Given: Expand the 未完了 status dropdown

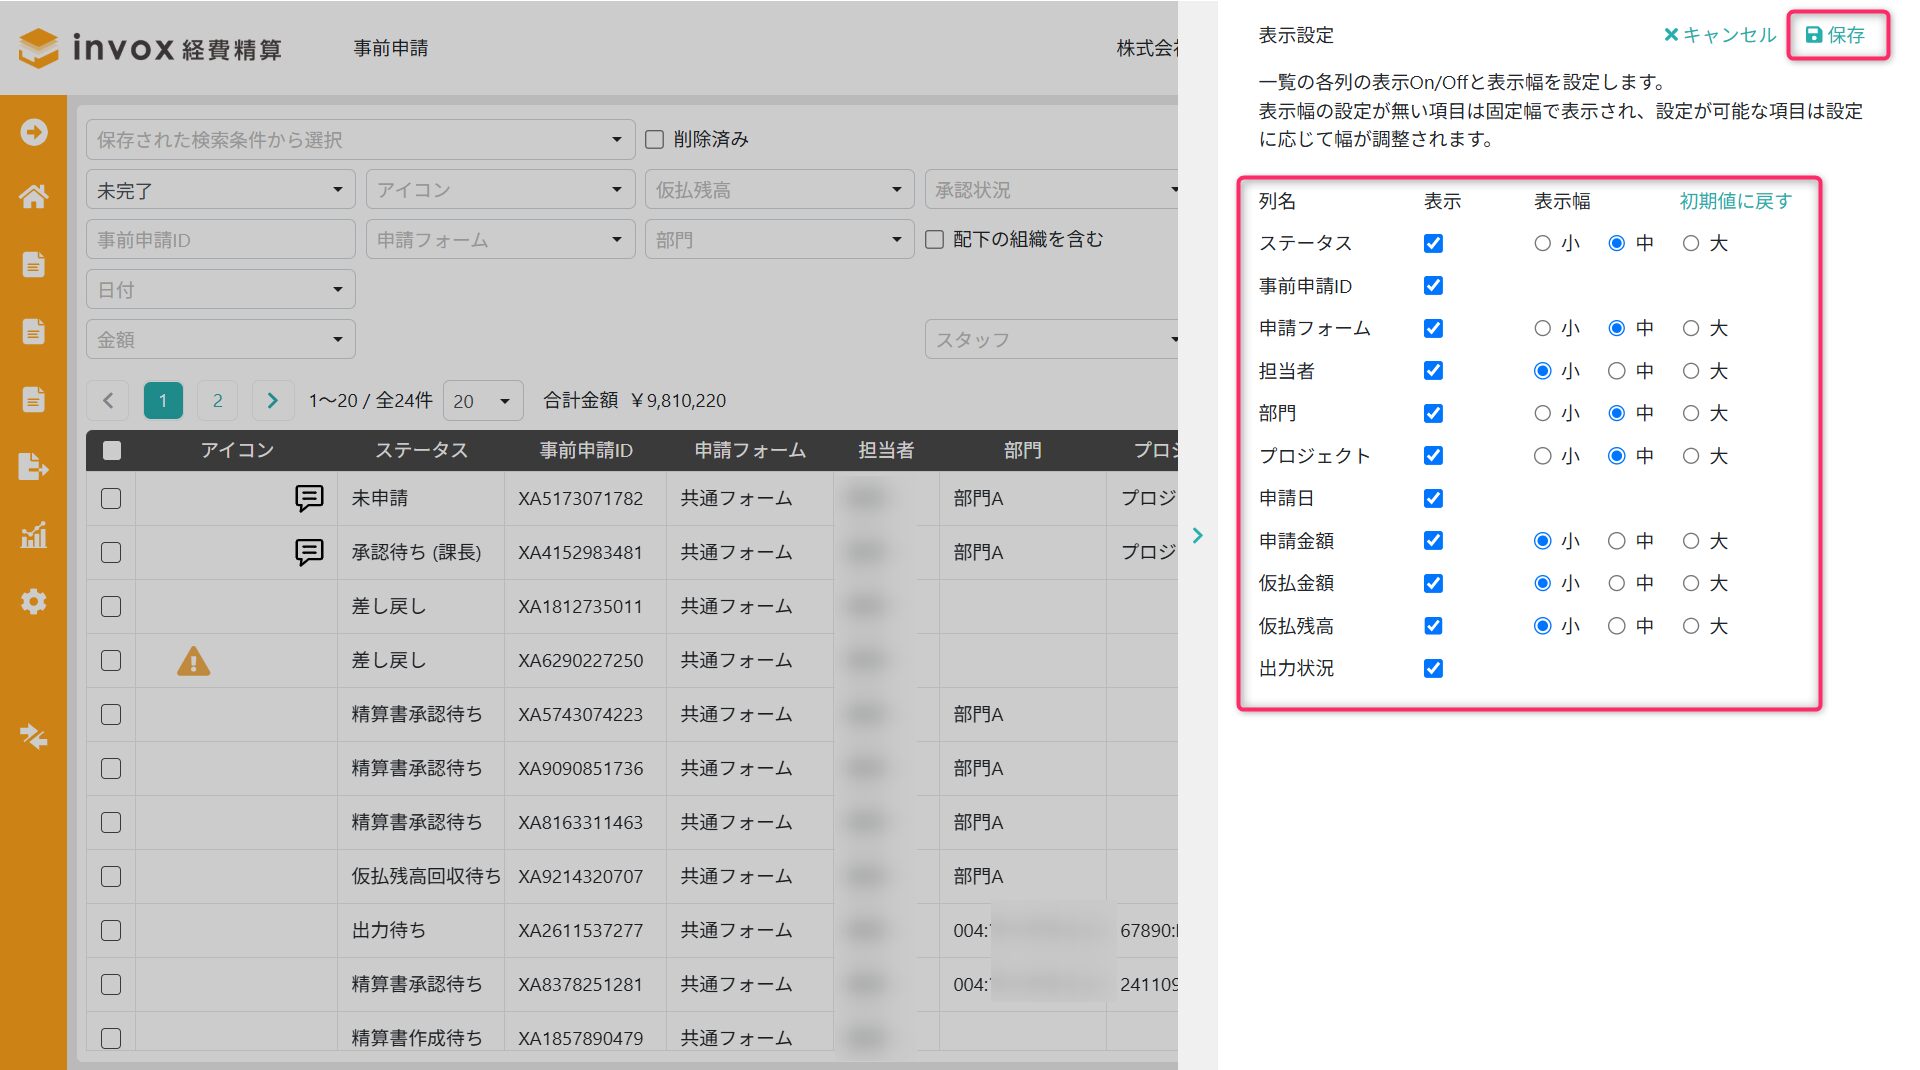Looking at the screenshot, I should coord(220,190).
